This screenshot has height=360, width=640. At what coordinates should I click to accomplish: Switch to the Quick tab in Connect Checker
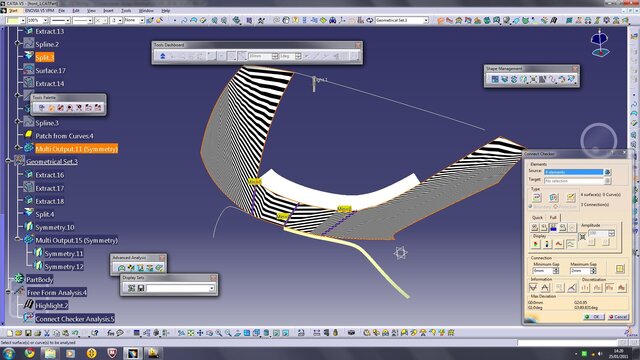[538, 218]
